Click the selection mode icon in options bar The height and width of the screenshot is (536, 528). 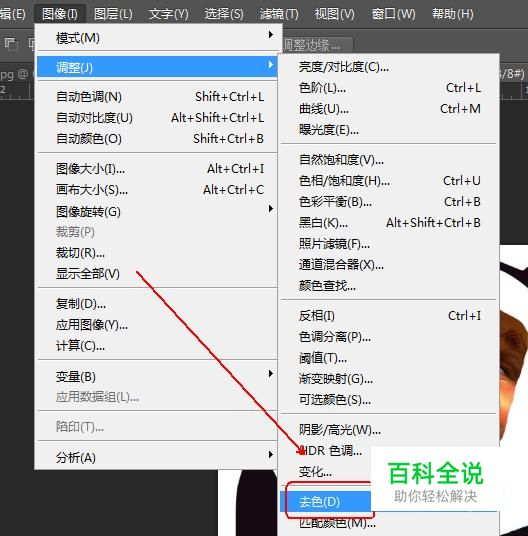click(11, 44)
